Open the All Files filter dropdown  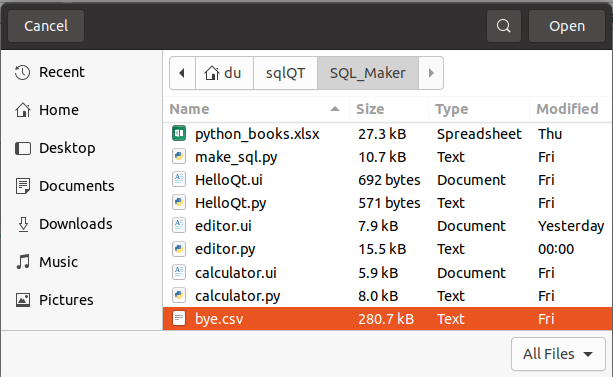pyautogui.click(x=558, y=354)
